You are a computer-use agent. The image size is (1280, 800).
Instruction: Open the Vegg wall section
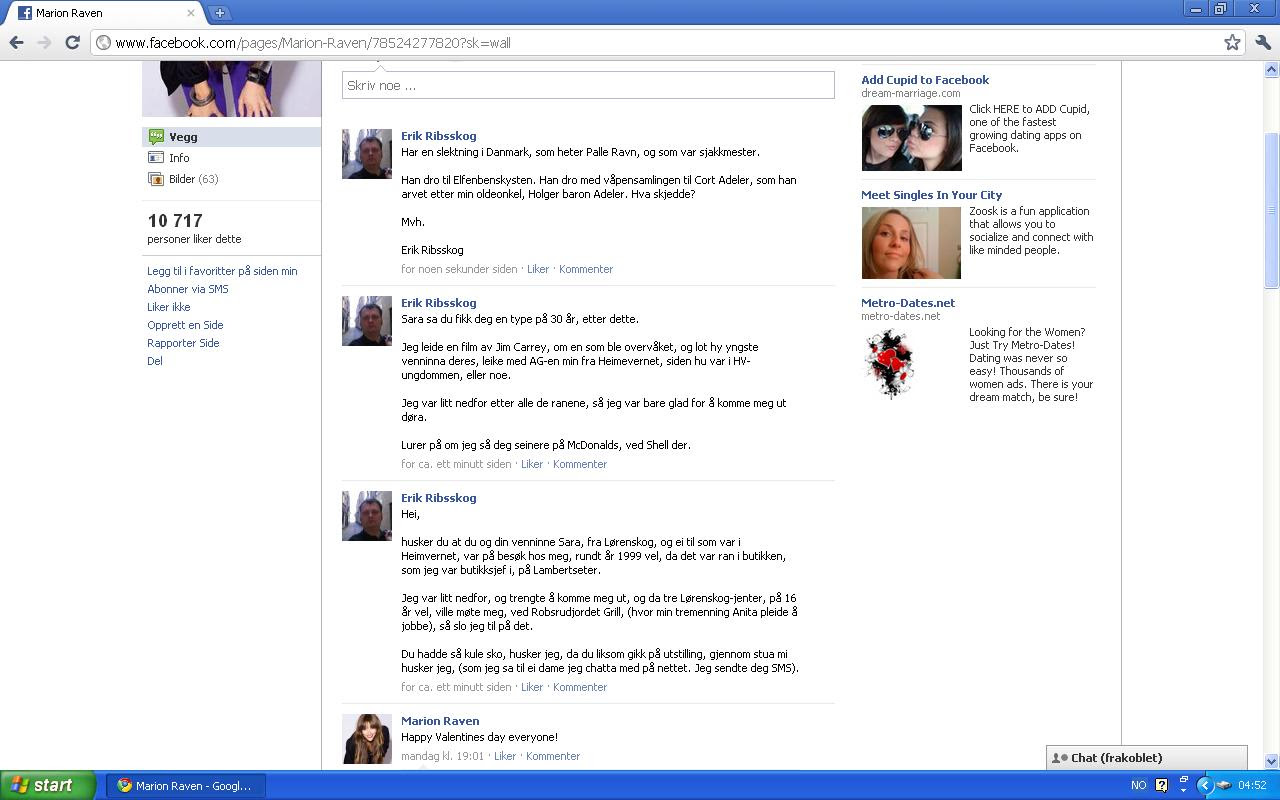[231, 137]
